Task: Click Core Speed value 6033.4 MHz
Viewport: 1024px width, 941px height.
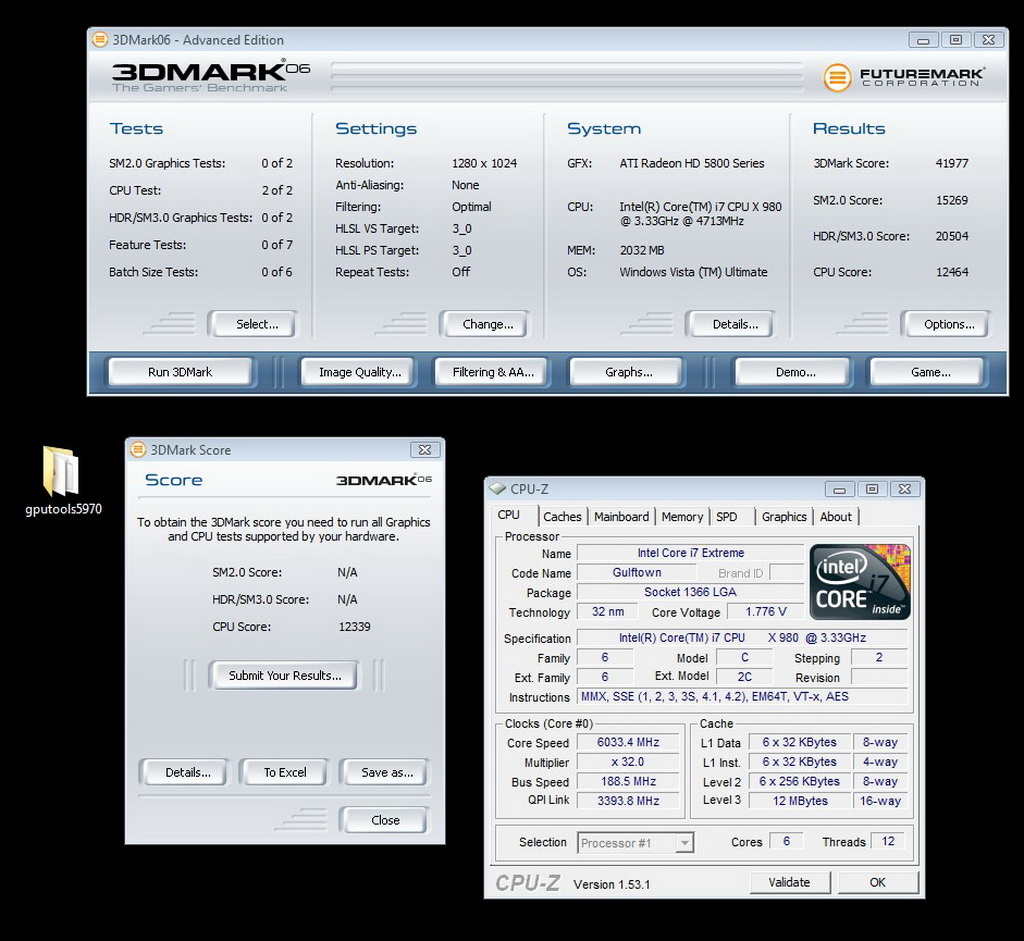Action: (628, 742)
